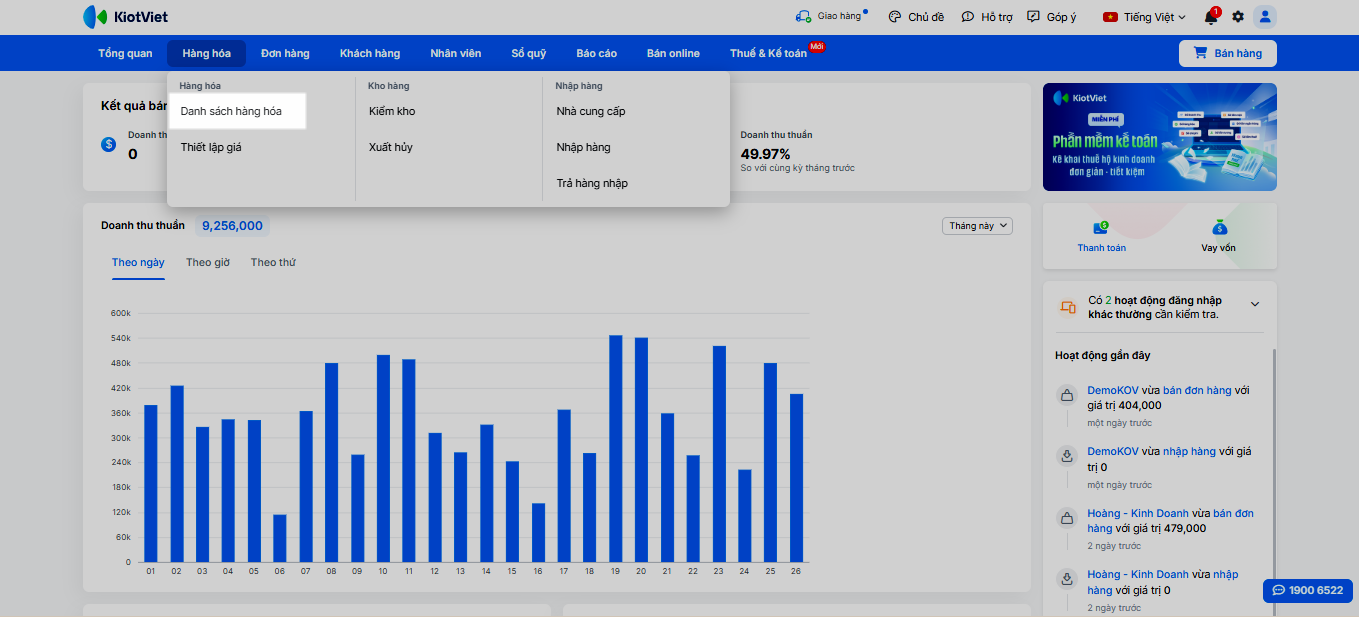Click the chart bar for day 06
This screenshot has height=617, width=1359.
pyautogui.click(x=280, y=538)
